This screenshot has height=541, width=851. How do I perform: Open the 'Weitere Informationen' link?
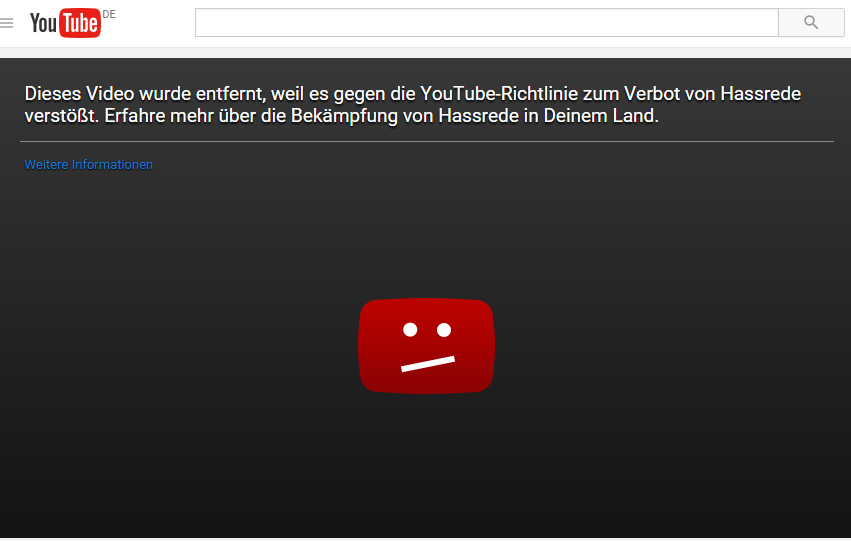click(88, 164)
